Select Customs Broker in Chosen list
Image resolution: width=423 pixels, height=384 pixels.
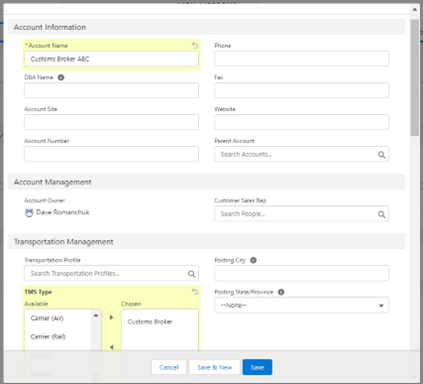point(160,322)
